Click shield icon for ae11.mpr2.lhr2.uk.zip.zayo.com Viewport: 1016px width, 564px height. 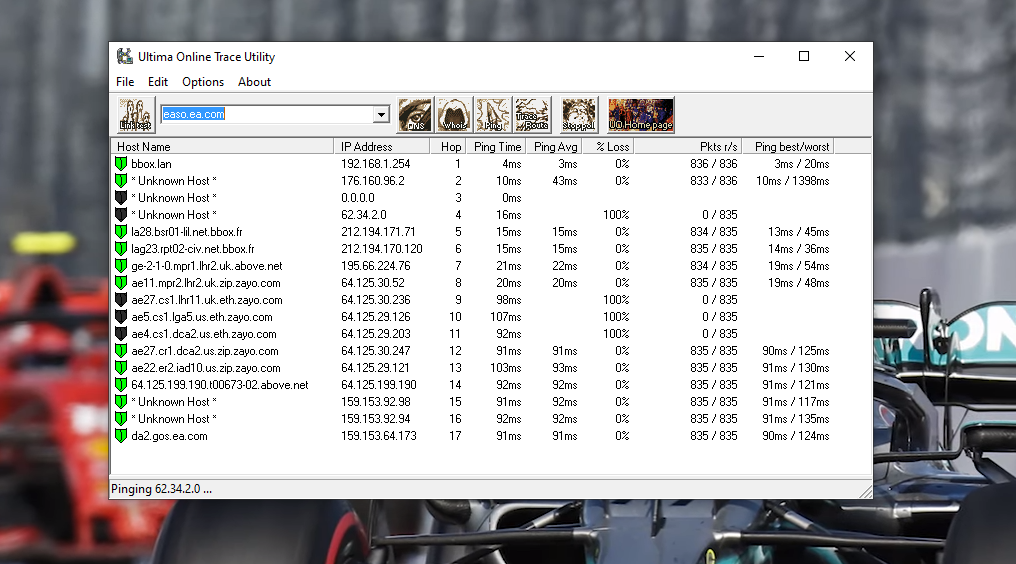point(121,282)
